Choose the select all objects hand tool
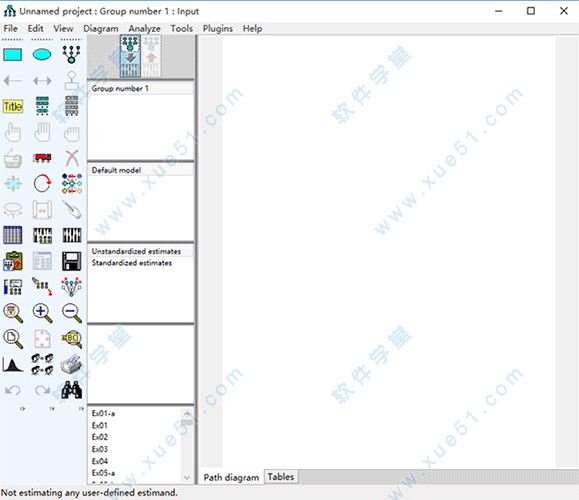Viewport: 579px width, 500px height. (42, 132)
